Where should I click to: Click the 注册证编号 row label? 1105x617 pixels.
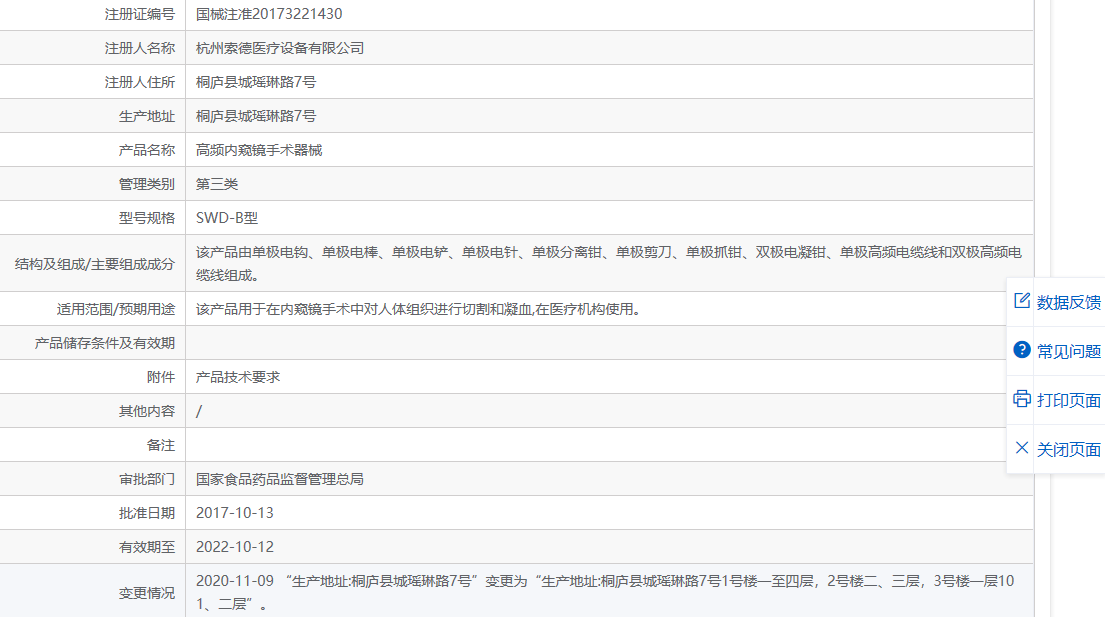(140, 14)
